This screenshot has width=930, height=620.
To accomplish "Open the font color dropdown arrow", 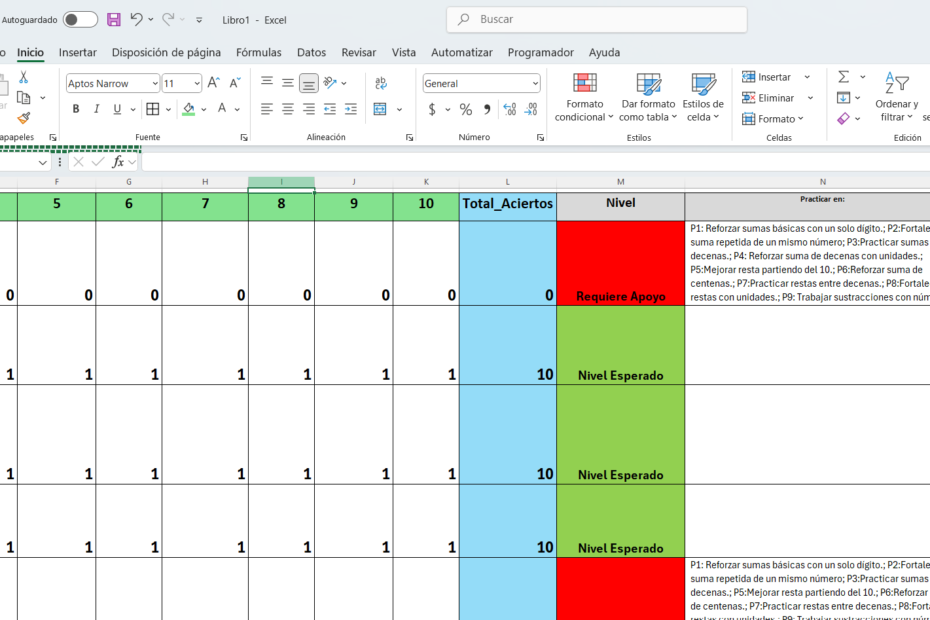I will click(237, 110).
